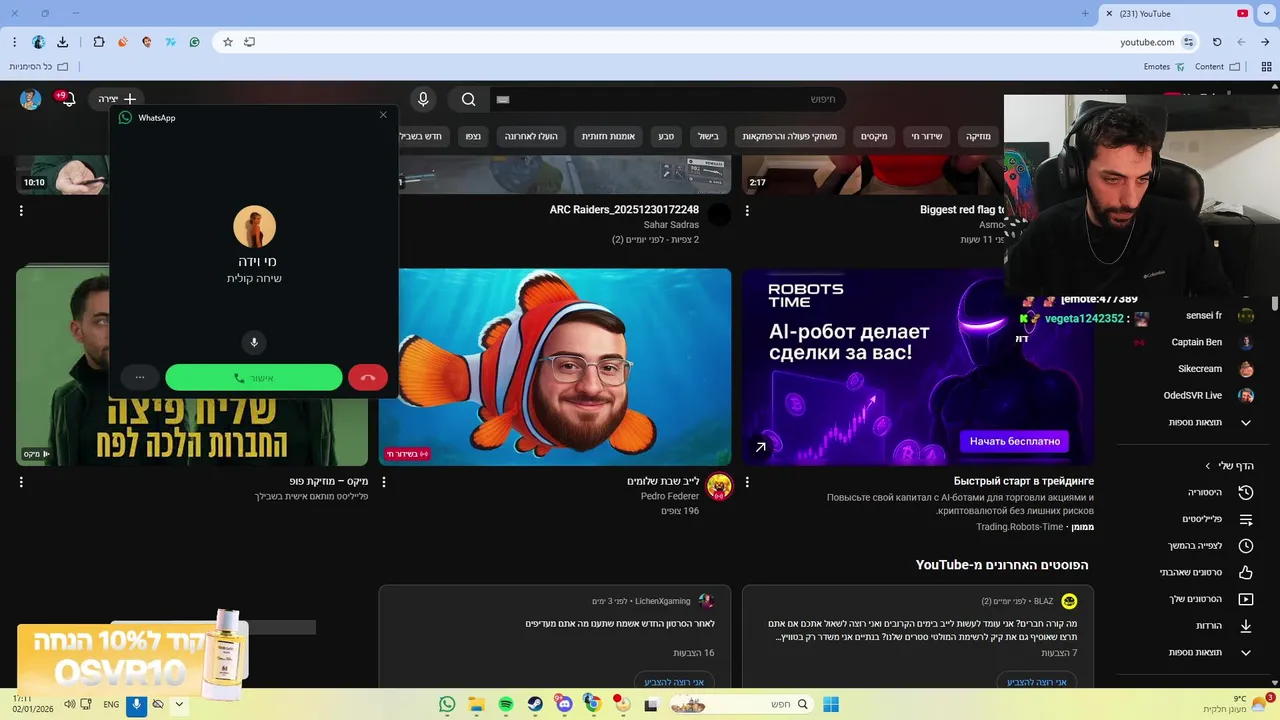Select the 'משחקי פעולה והרפתקאות' filter chip
The image size is (1280, 720).
(789, 136)
